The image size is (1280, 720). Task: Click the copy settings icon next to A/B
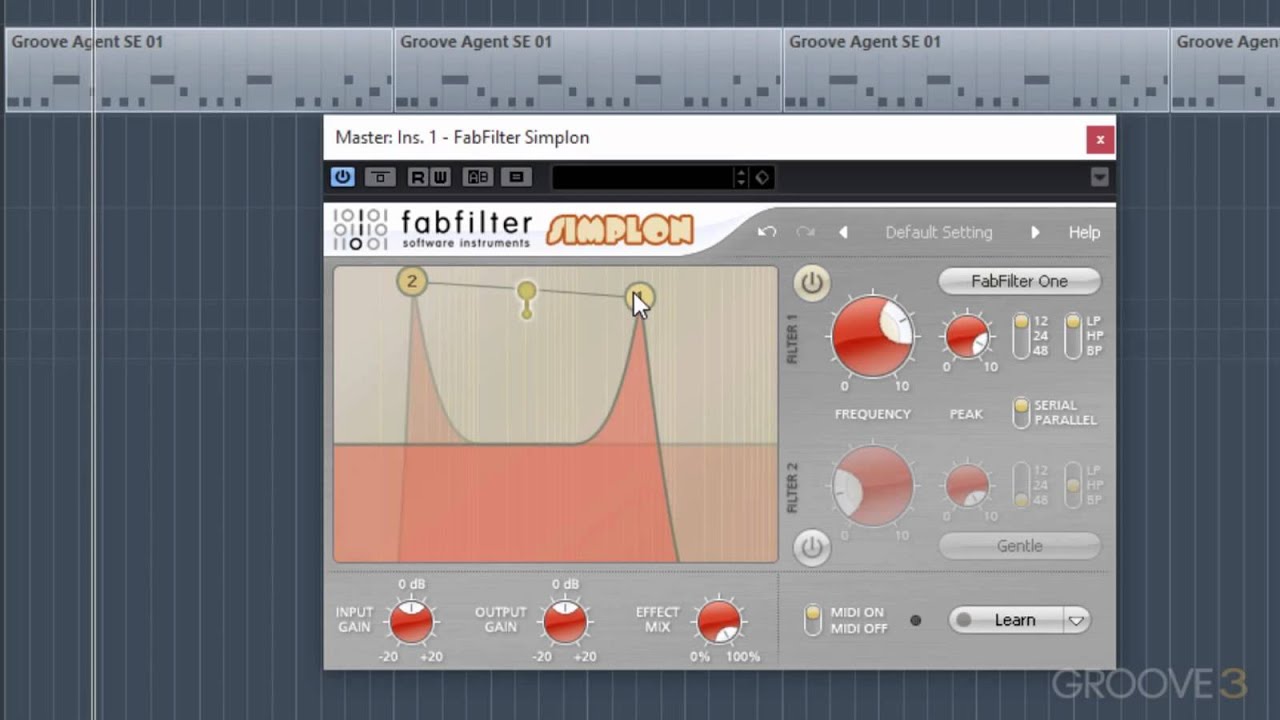(516, 177)
